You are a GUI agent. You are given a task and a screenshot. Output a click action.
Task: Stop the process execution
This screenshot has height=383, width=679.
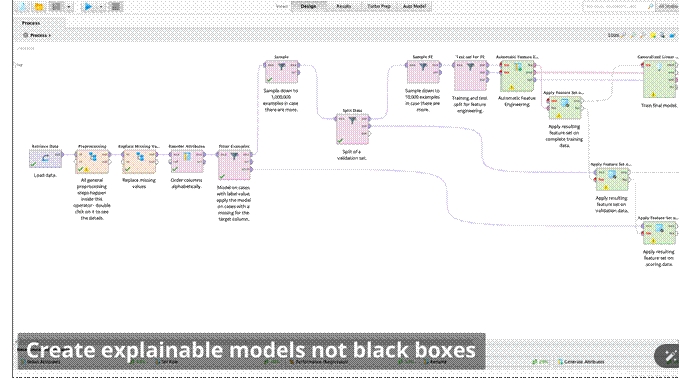(116, 7)
